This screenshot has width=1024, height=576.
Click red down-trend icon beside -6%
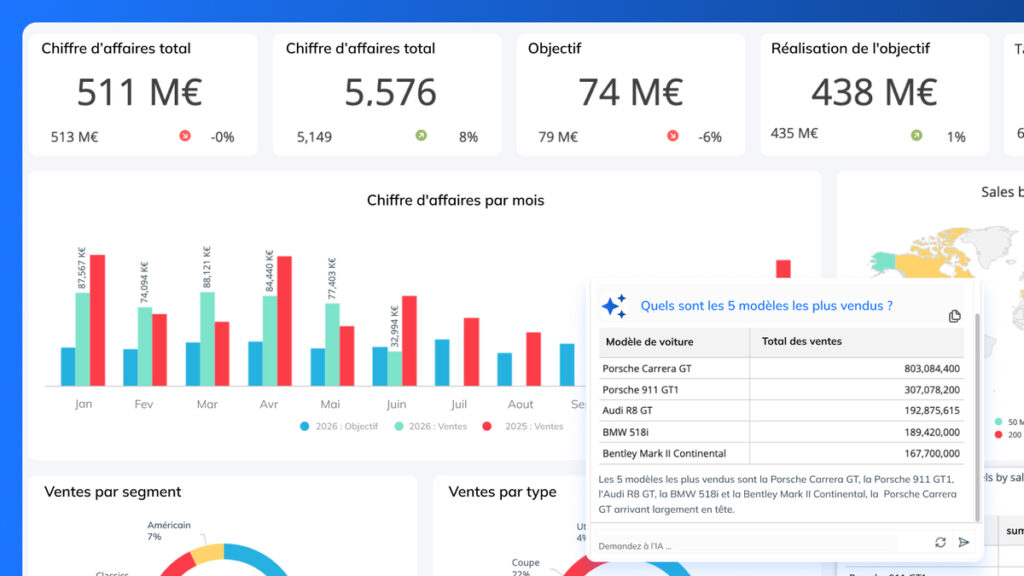(673, 136)
